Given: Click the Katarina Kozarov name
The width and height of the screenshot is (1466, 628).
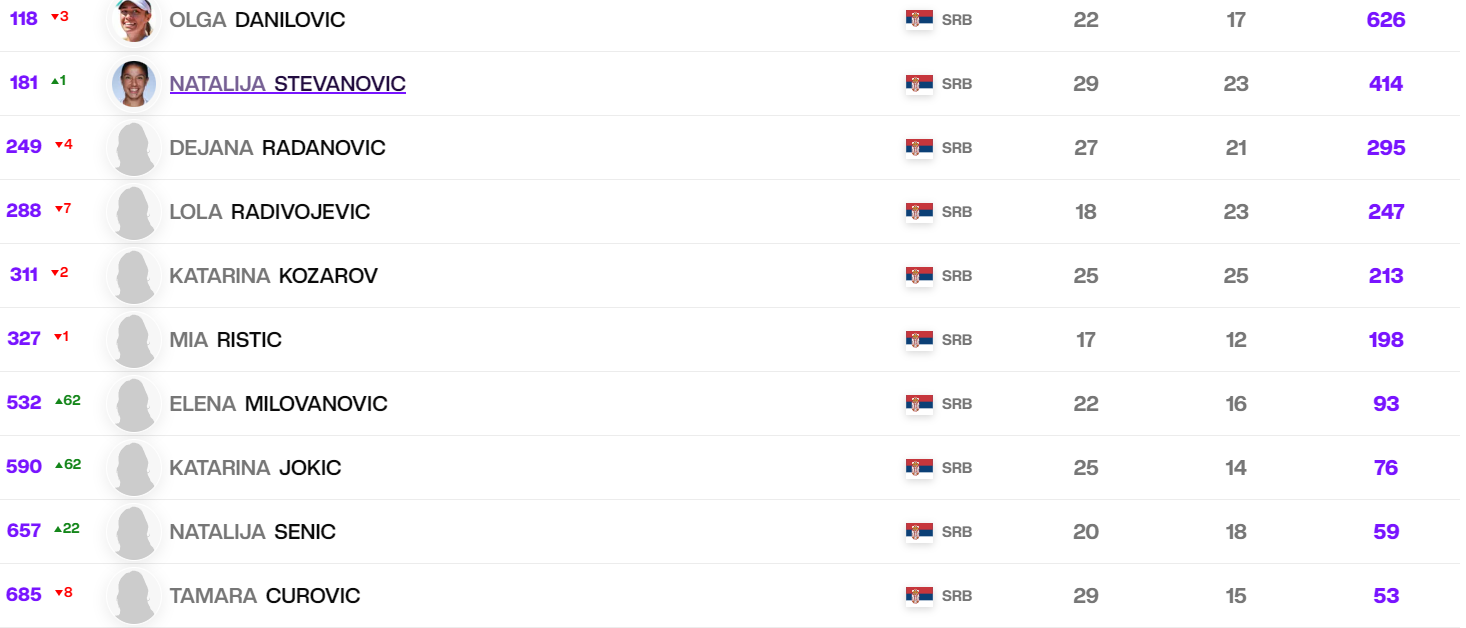Looking at the screenshot, I should coord(273,276).
